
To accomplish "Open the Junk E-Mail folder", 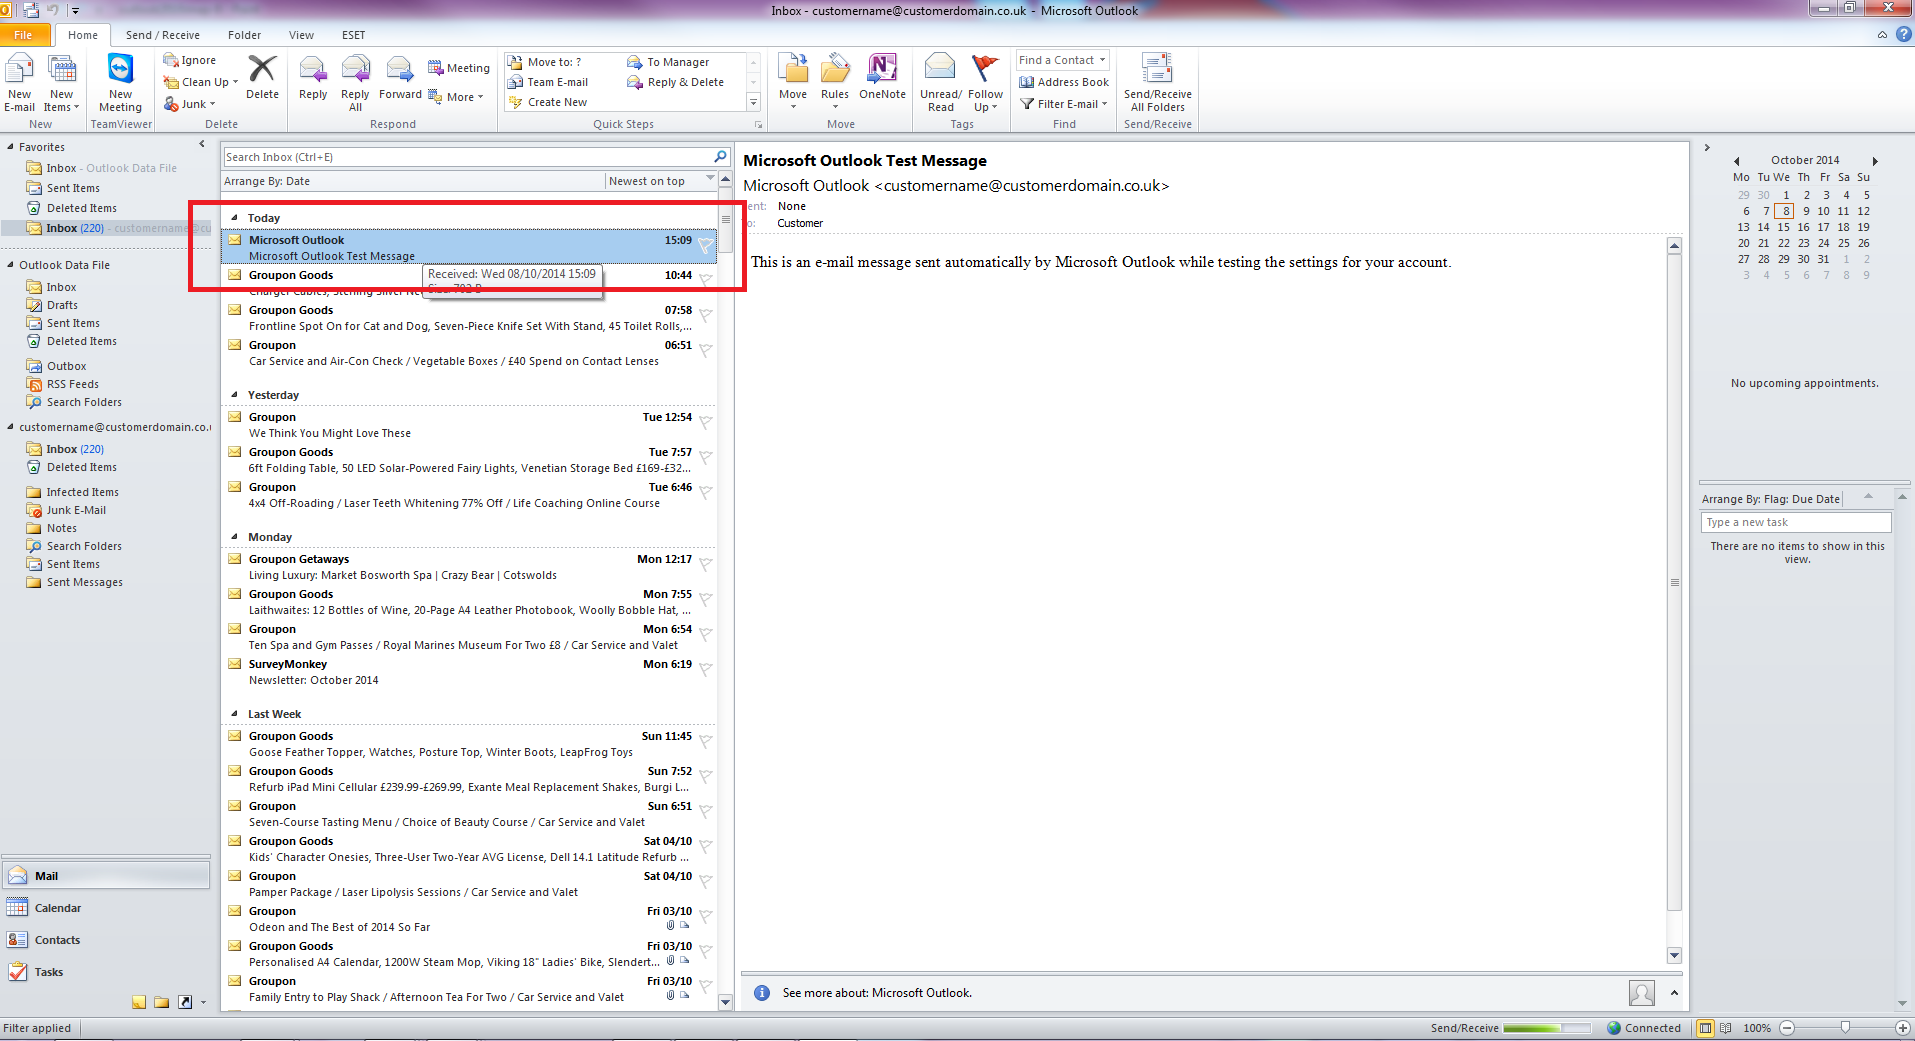I will coord(76,510).
